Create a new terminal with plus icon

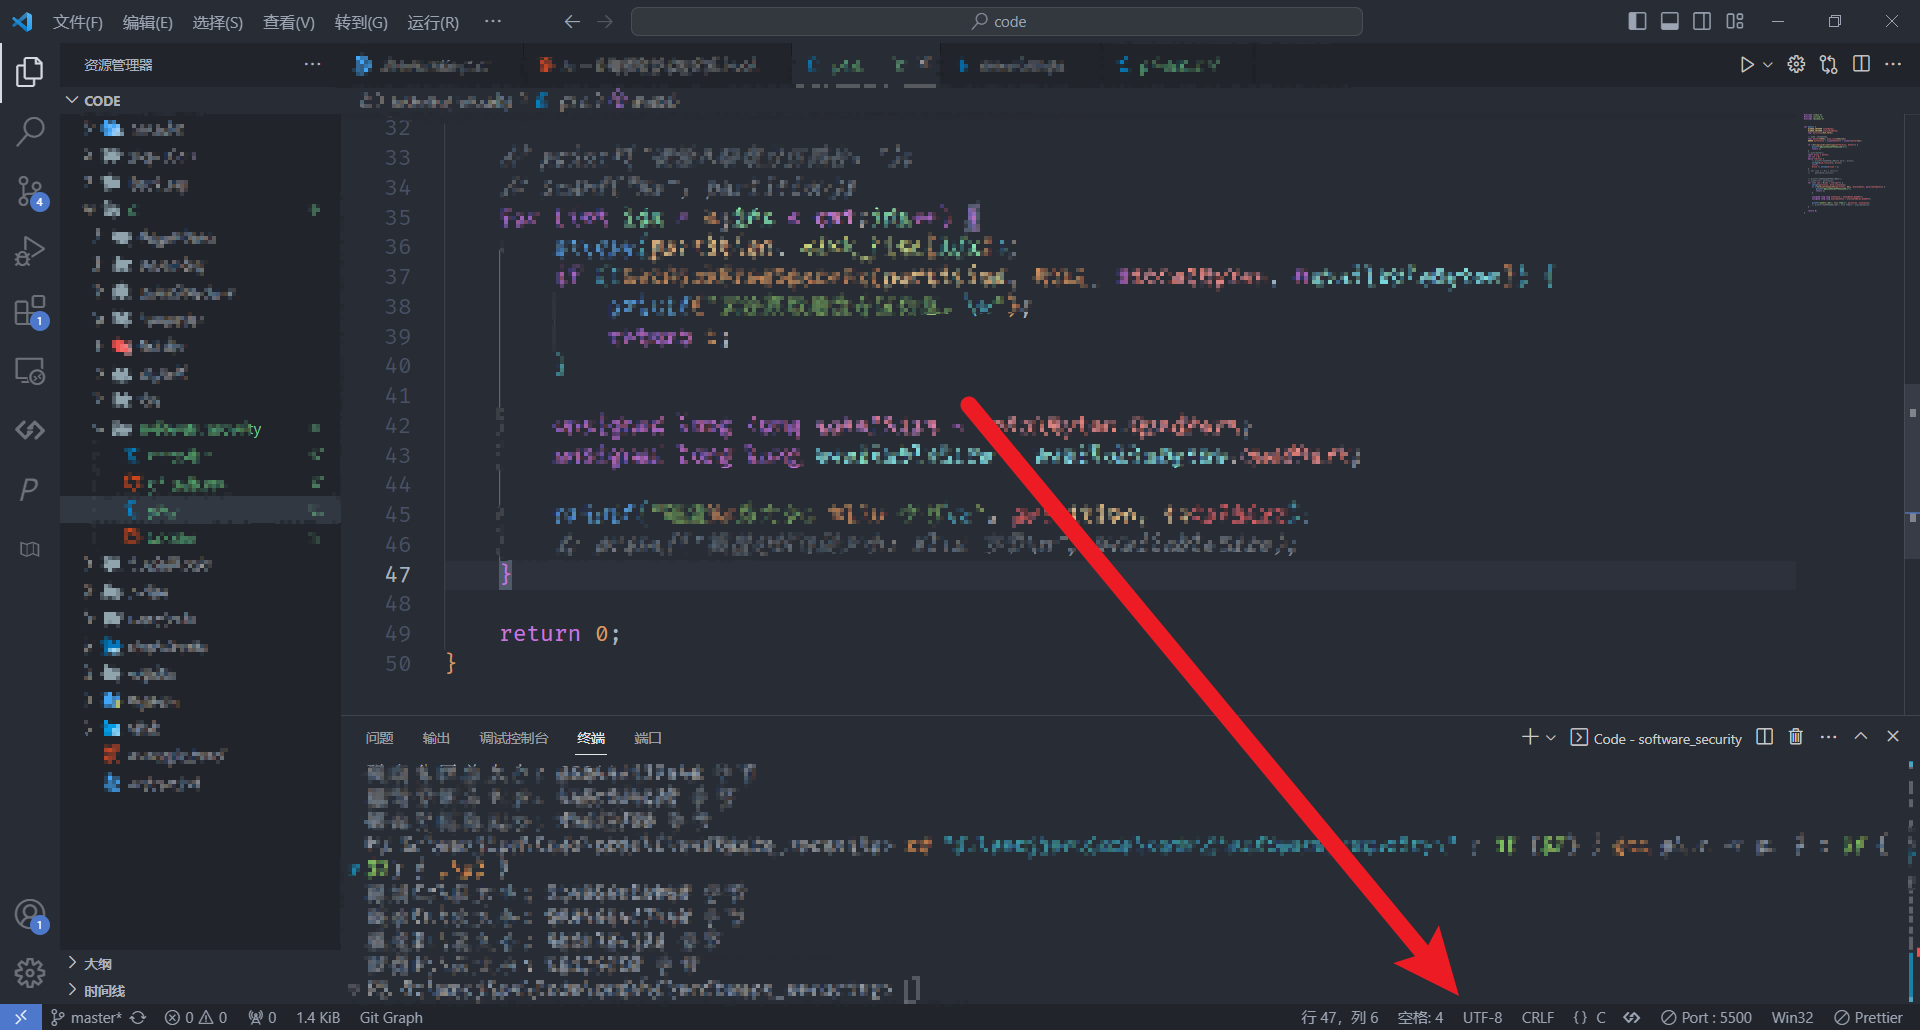click(x=1529, y=737)
